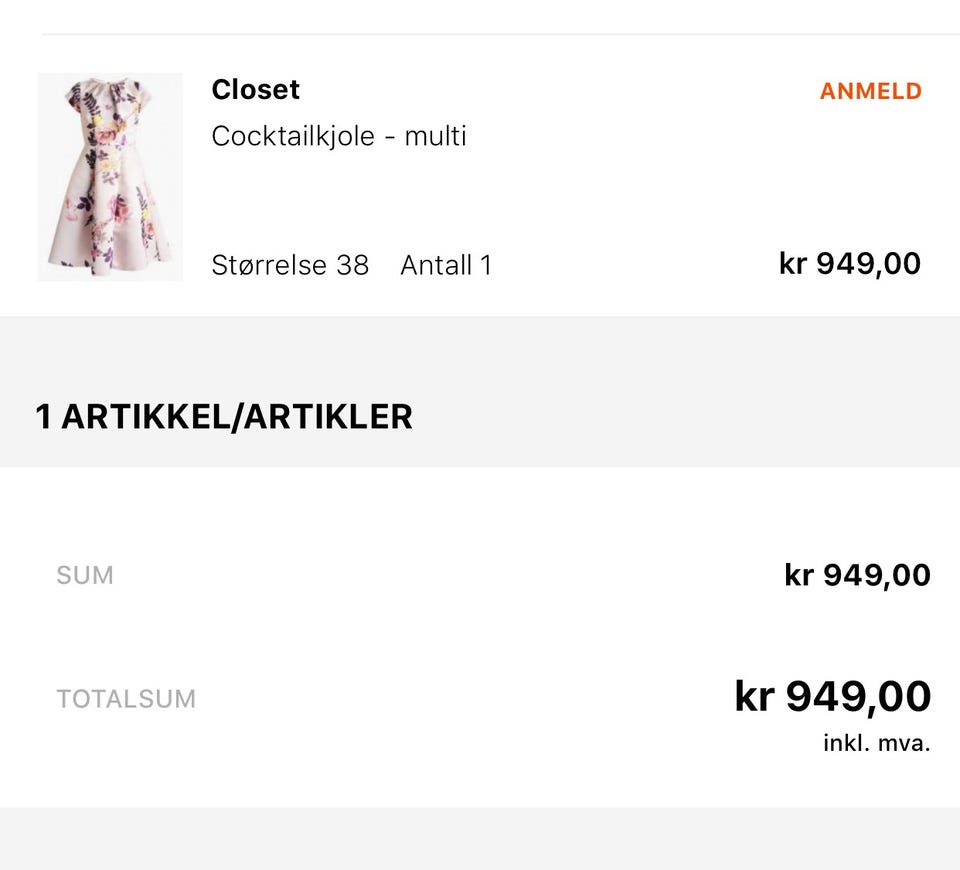Click the item price beside Antall
The image size is (960, 870).
pos(849,264)
